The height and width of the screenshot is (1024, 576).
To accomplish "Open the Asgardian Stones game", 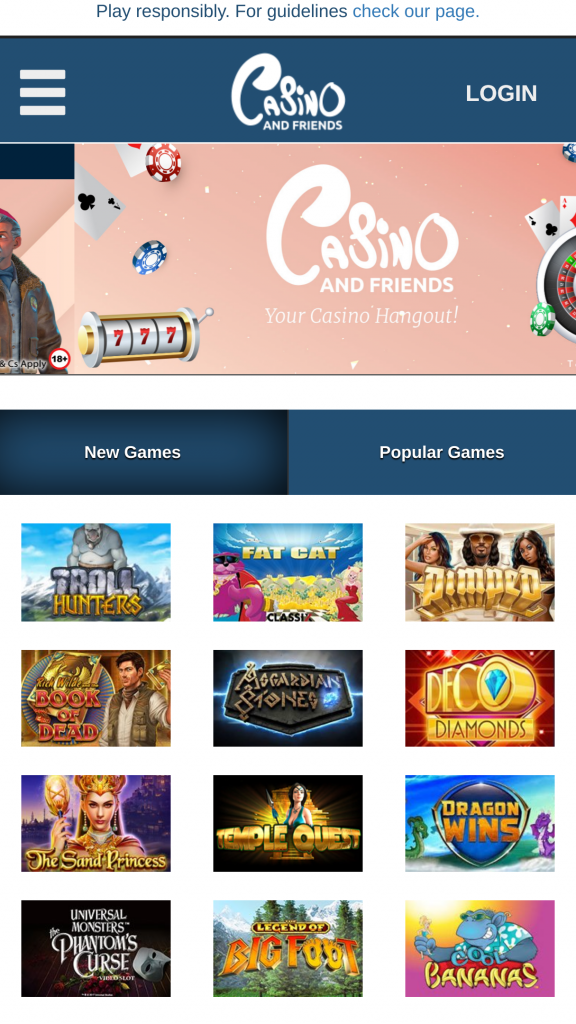I will click(288, 698).
